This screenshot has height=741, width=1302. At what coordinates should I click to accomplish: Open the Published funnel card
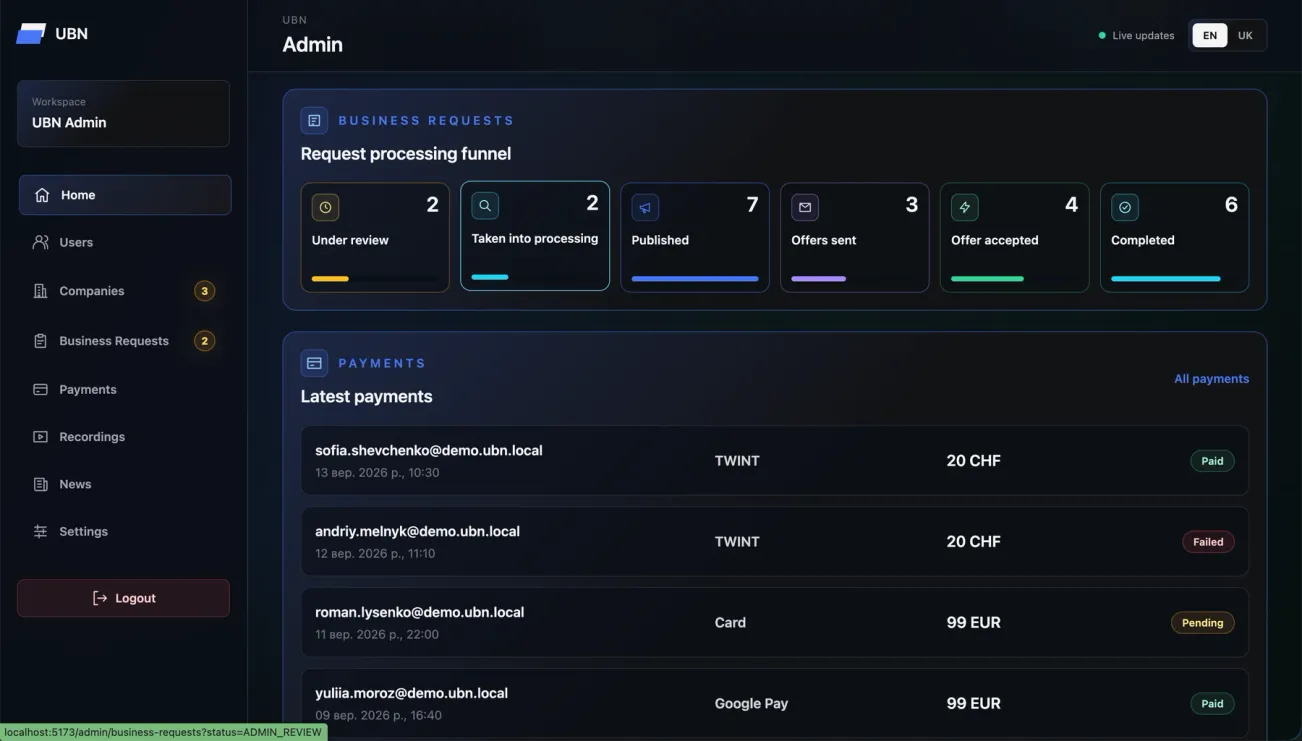coord(695,237)
